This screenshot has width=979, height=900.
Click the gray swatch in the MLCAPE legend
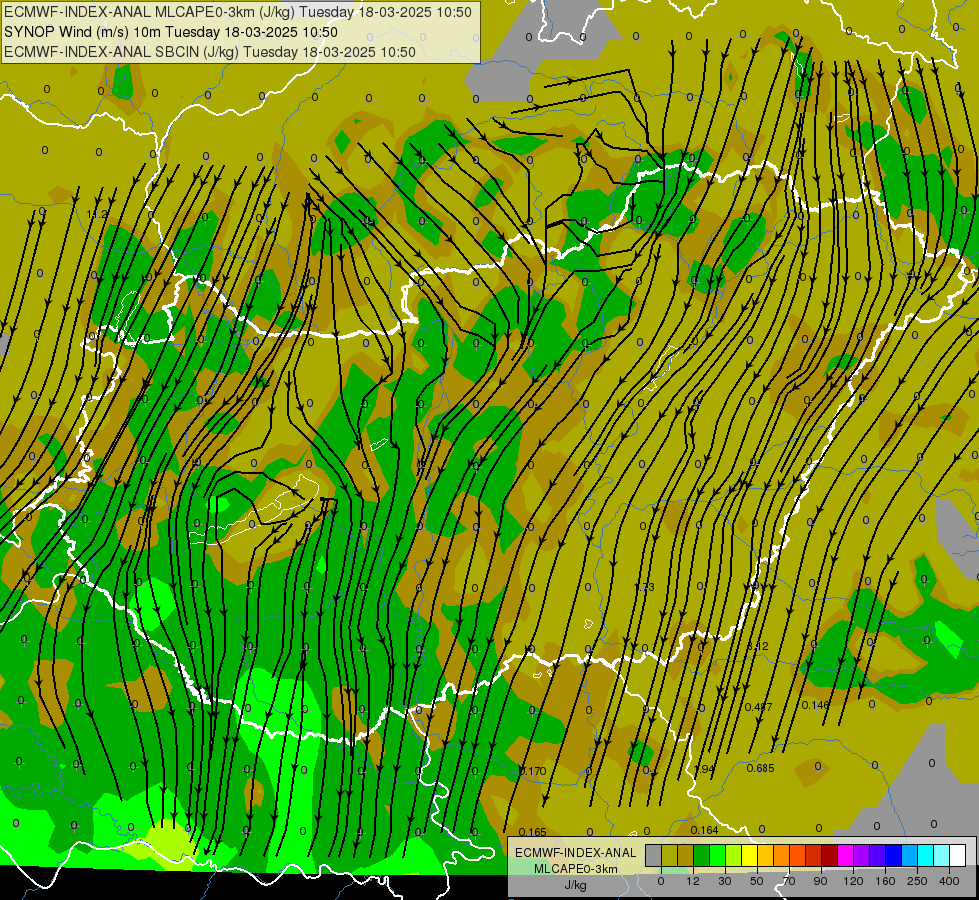pyautogui.click(x=653, y=855)
